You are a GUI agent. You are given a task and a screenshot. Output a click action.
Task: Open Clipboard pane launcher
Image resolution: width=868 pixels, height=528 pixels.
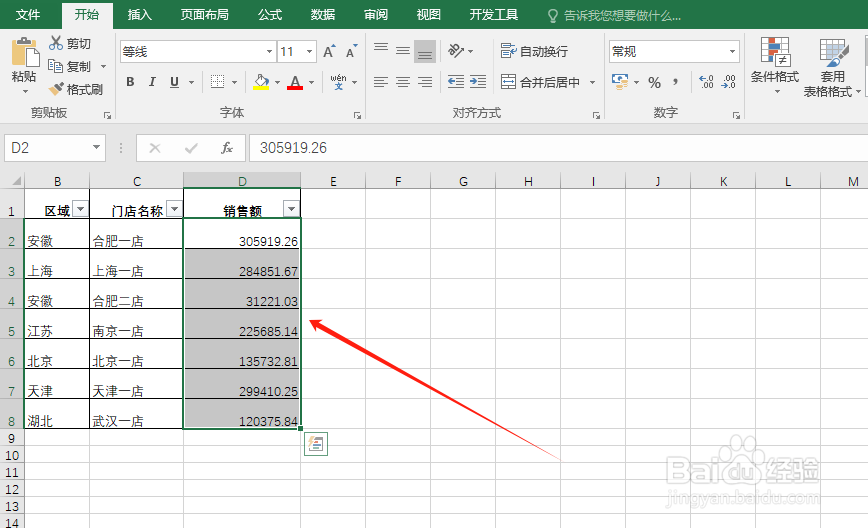[107, 115]
